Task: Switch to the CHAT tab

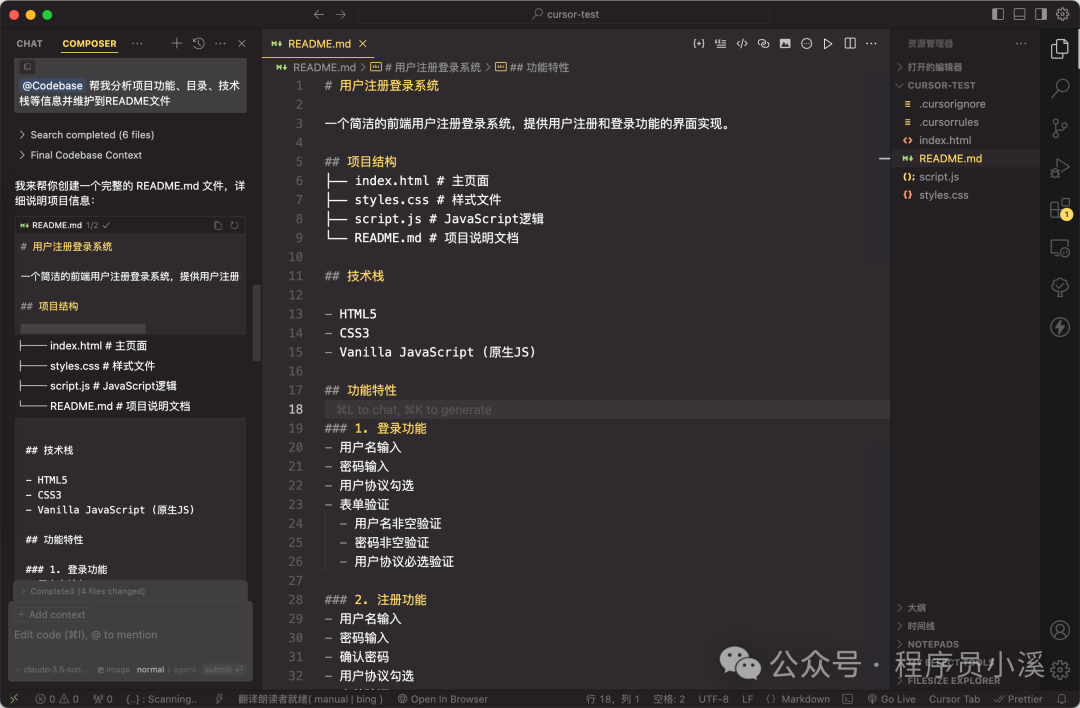Action: pos(29,43)
